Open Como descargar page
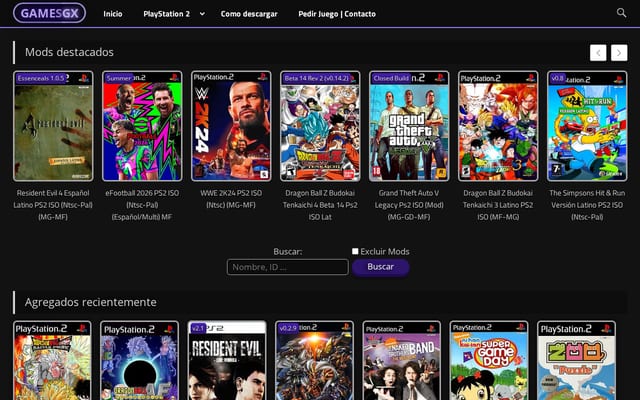This screenshot has width=640, height=400. [249, 14]
